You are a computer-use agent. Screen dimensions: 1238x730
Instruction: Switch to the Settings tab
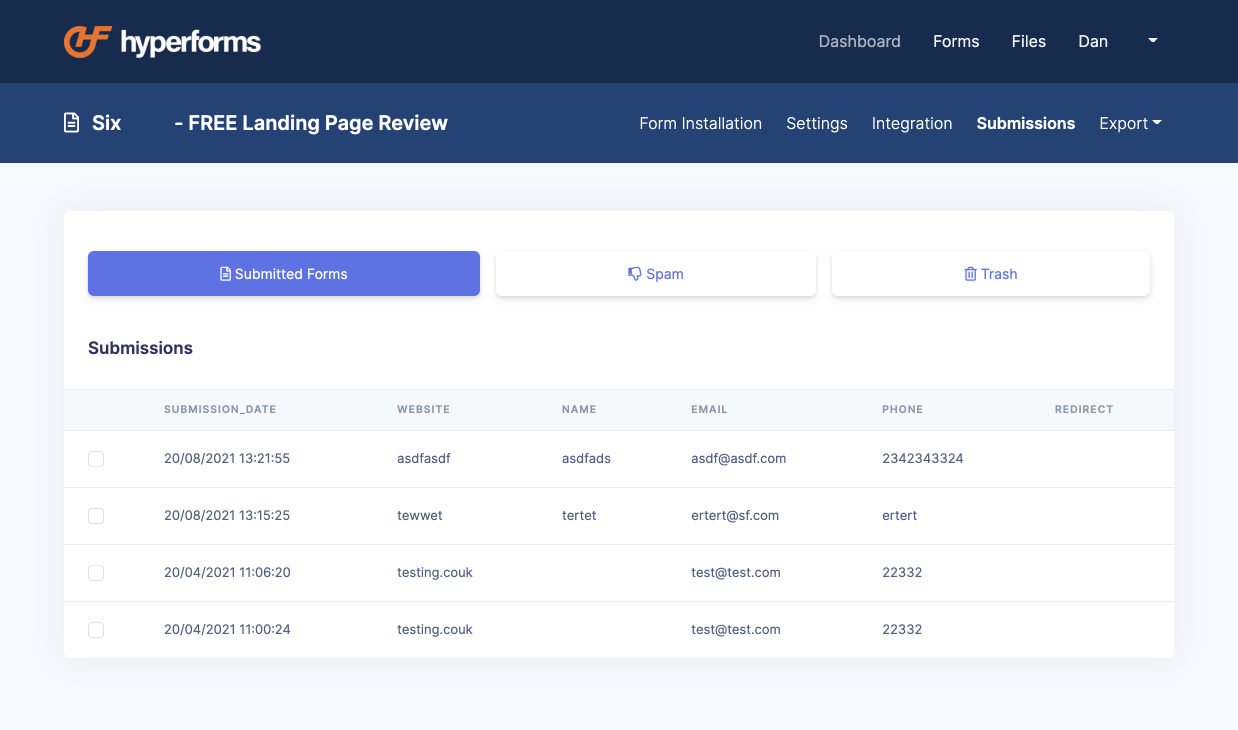tap(816, 123)
